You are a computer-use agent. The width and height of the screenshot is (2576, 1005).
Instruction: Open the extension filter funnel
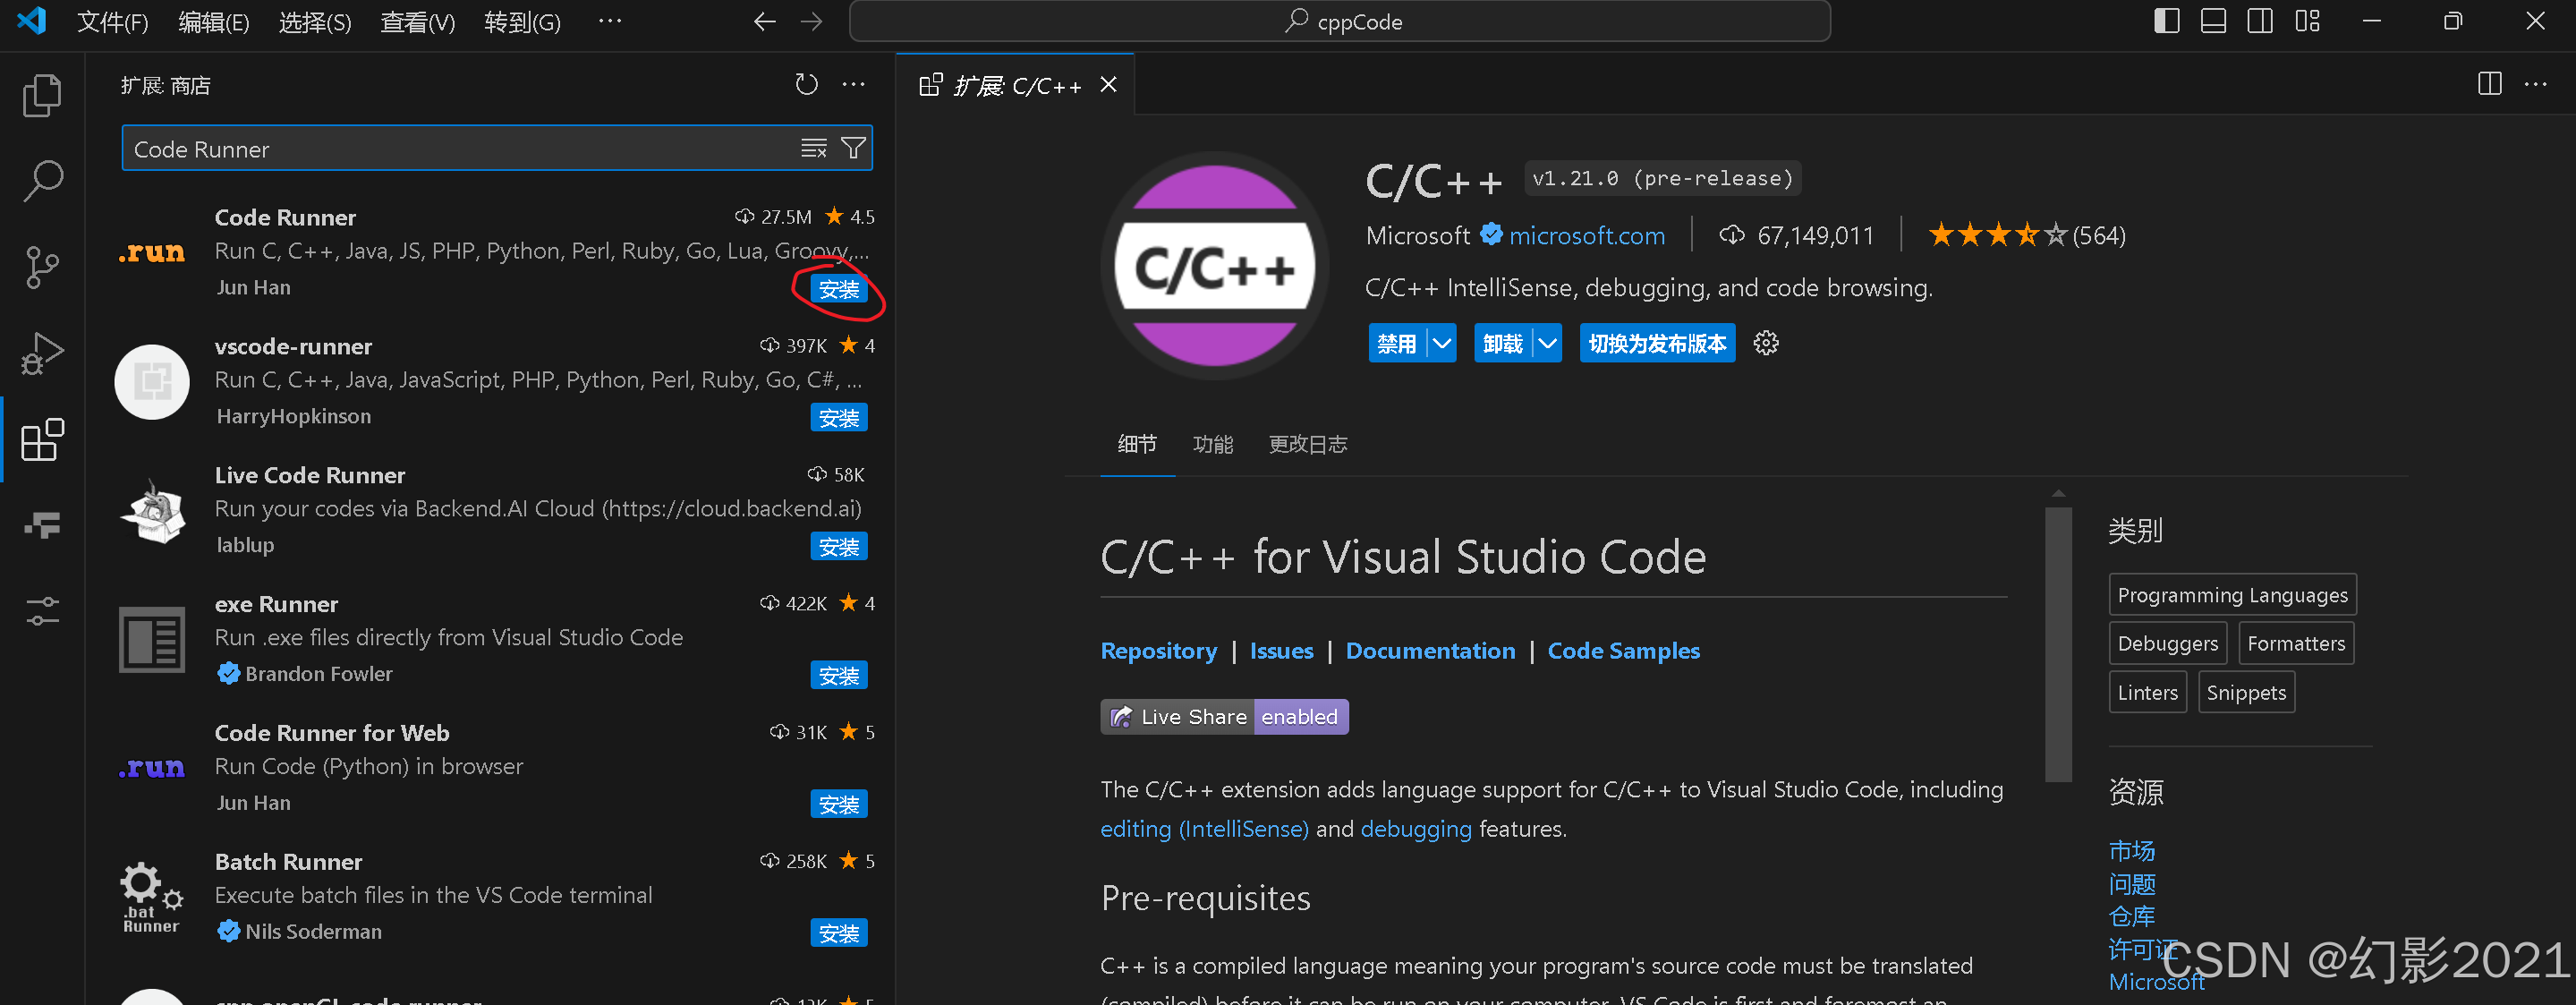853,149
